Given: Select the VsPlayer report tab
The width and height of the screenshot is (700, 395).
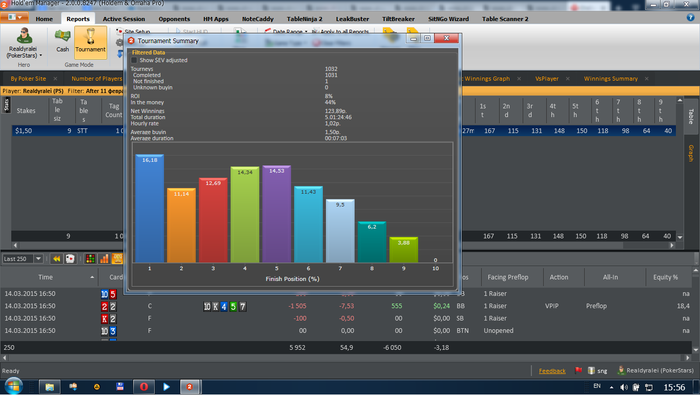Looking at the screenshot, I should [x=547, y=79].
